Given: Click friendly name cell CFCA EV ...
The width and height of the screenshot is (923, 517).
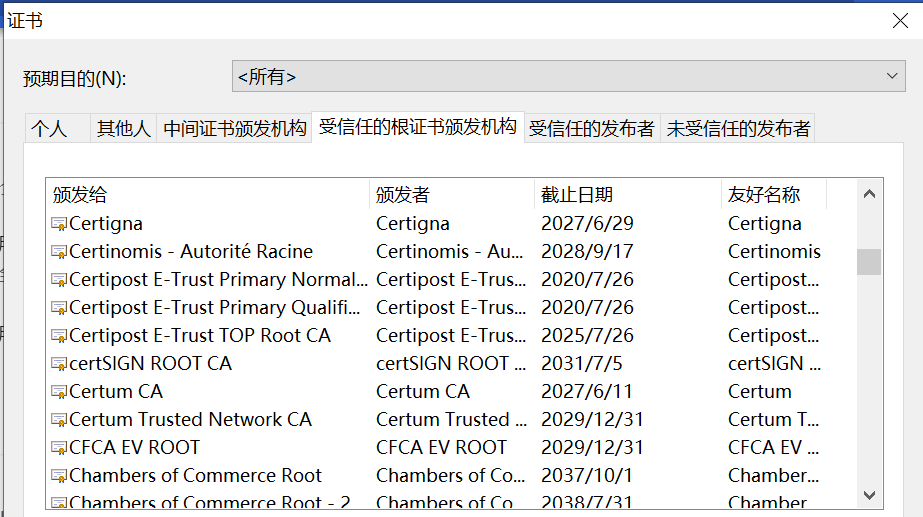Looking at the screenshot, I should click(773, 448).
